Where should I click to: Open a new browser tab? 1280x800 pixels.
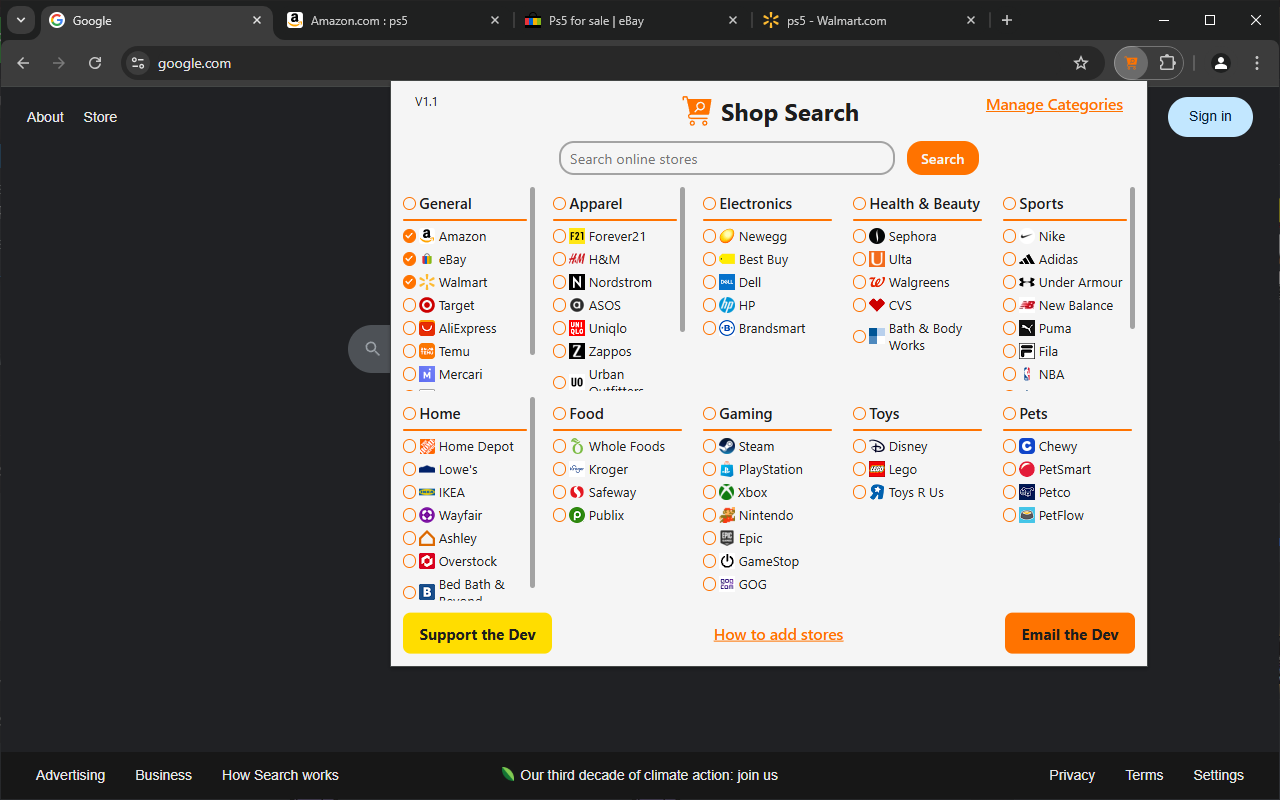click(1007, 20)
